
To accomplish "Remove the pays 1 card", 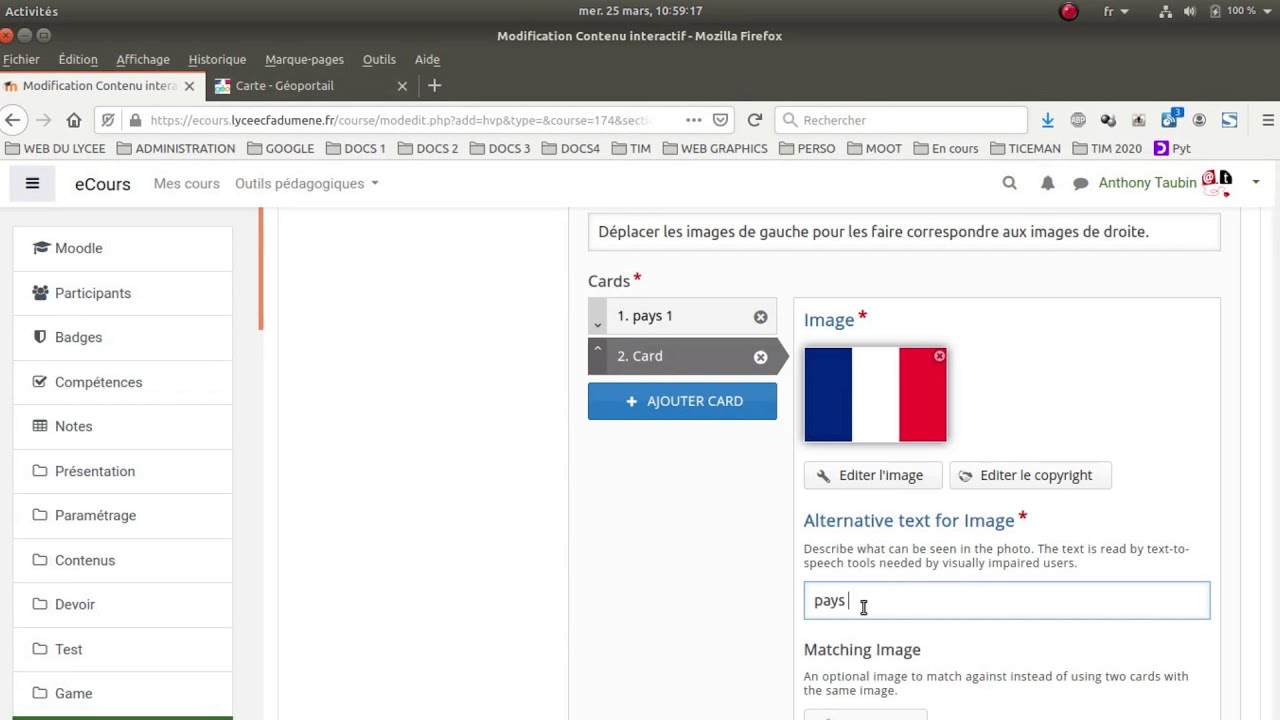I will click(x=760, y=317).
